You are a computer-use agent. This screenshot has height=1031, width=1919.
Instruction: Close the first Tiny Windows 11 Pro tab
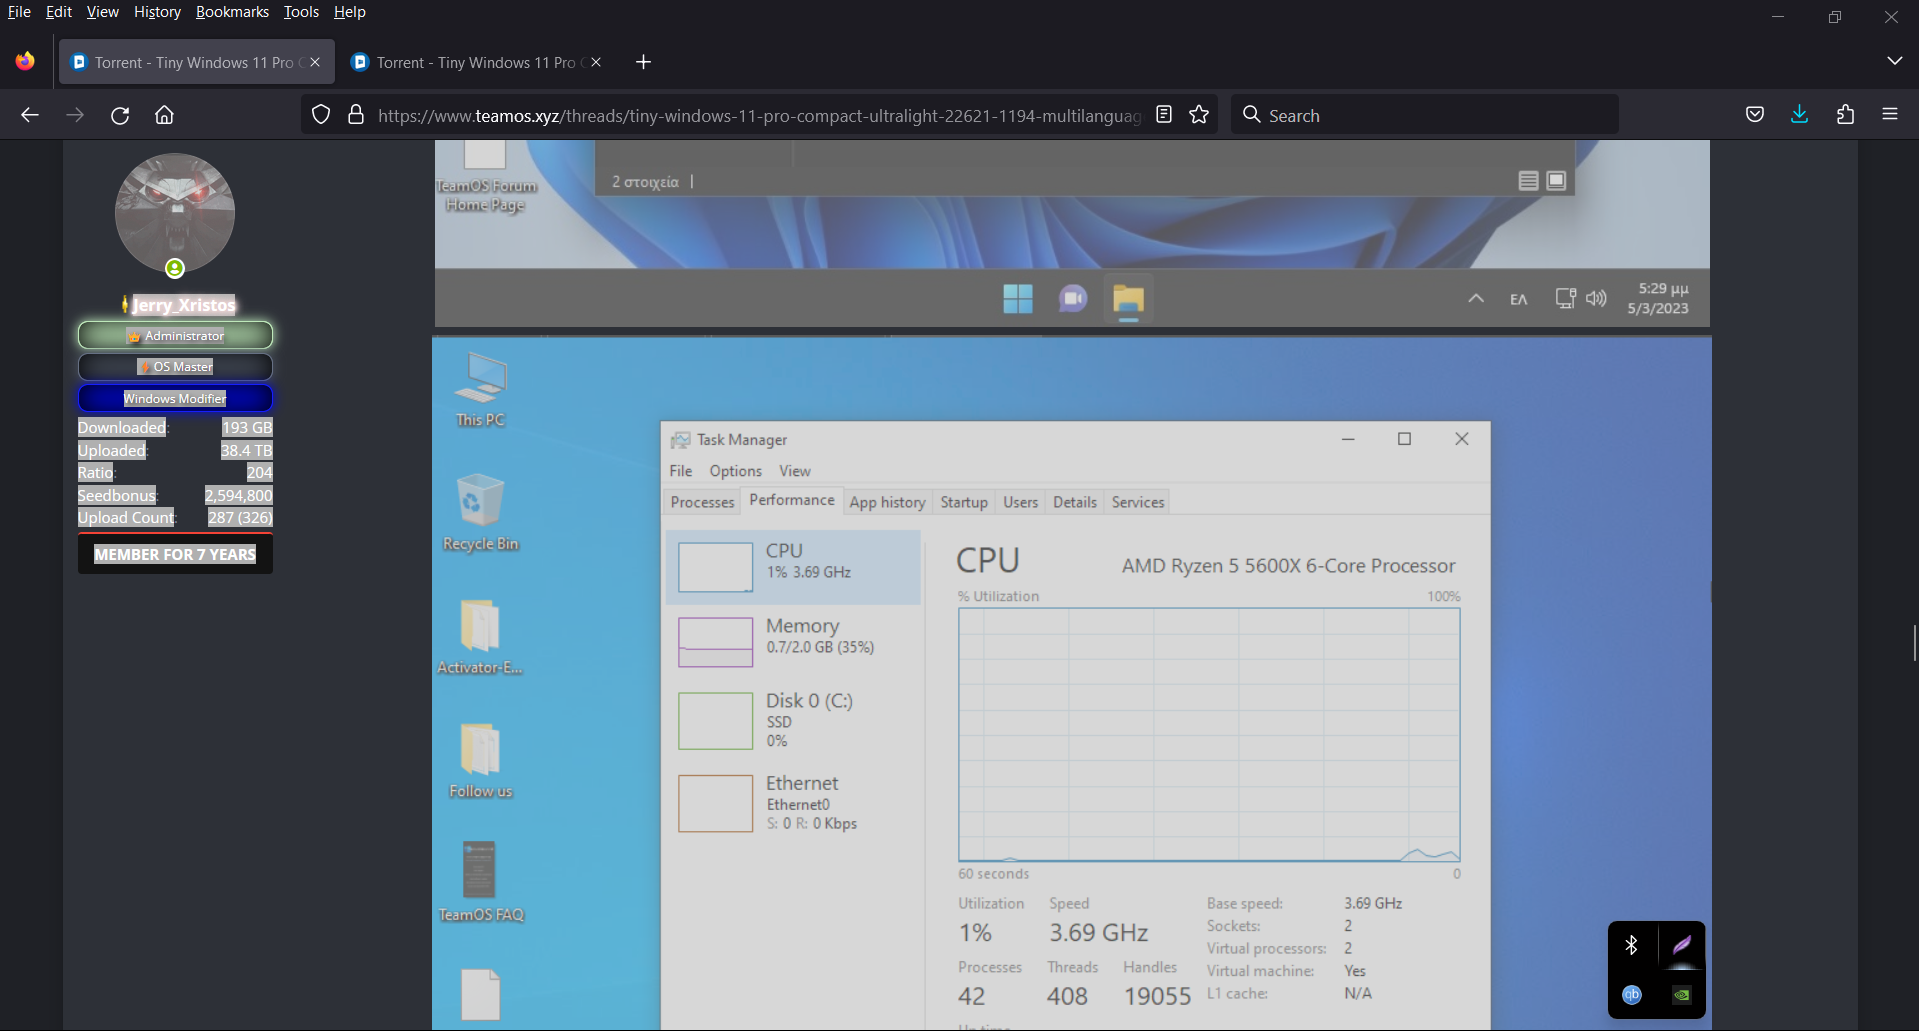point(315,62)
